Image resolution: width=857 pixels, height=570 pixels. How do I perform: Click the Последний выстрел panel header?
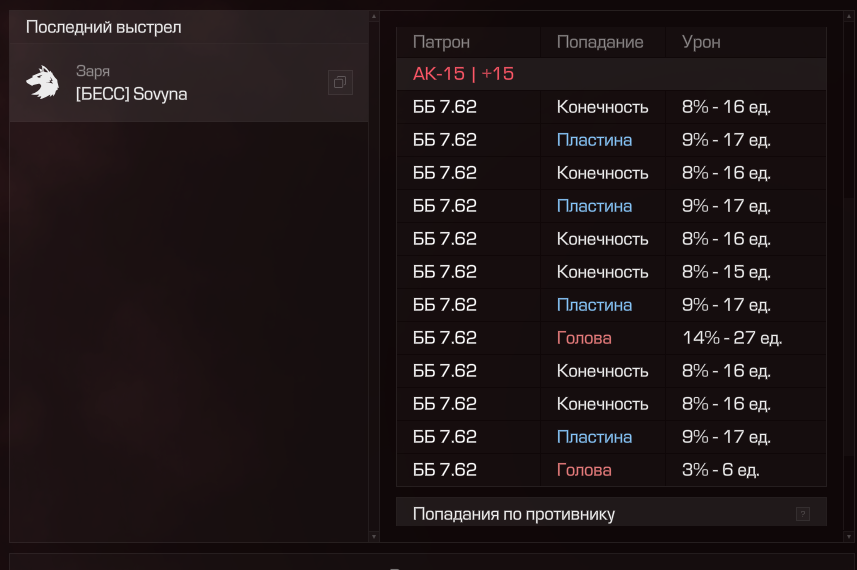click(189, 27)
